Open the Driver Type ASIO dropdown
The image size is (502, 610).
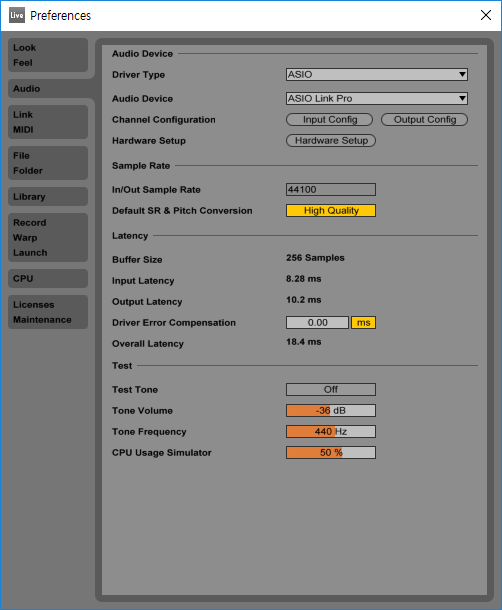tap(377, 74)
